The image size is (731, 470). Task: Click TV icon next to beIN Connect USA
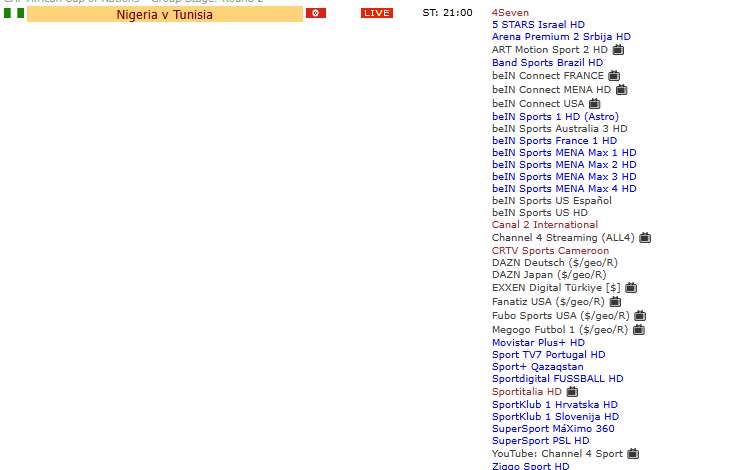tap(594, 103)
